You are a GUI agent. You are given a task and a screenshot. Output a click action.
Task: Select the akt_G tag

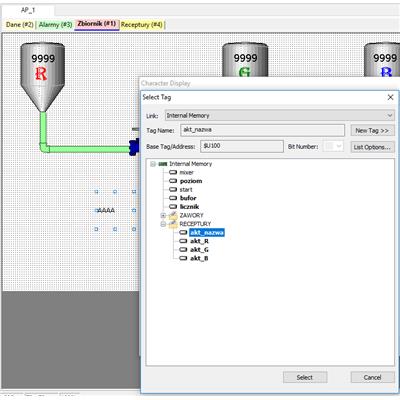pyautogui.click(x=199, y=250)
